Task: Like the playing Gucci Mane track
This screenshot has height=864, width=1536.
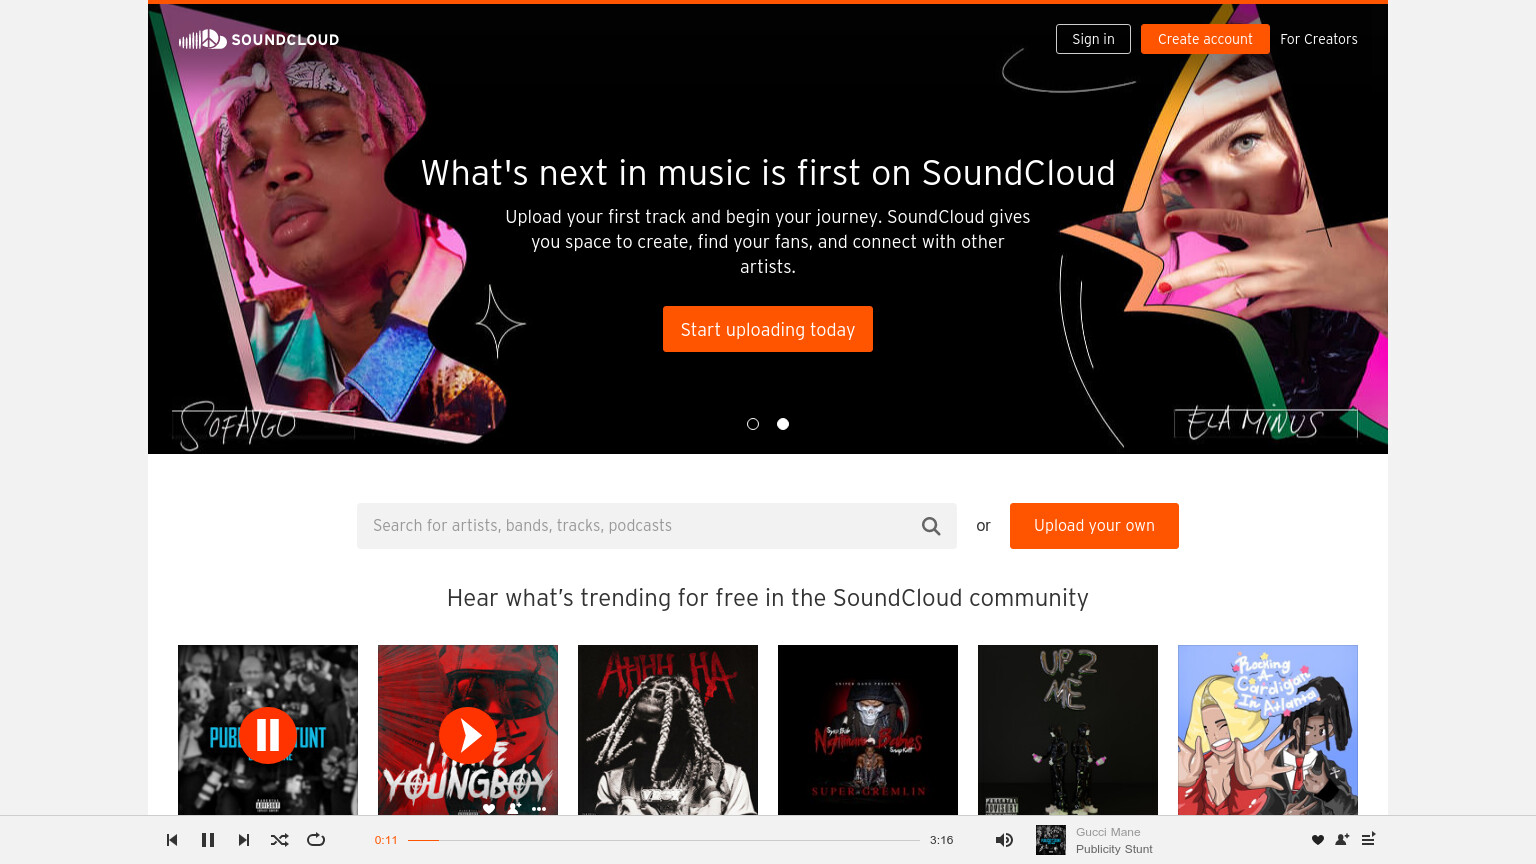Action: (x=1318, y=840)
